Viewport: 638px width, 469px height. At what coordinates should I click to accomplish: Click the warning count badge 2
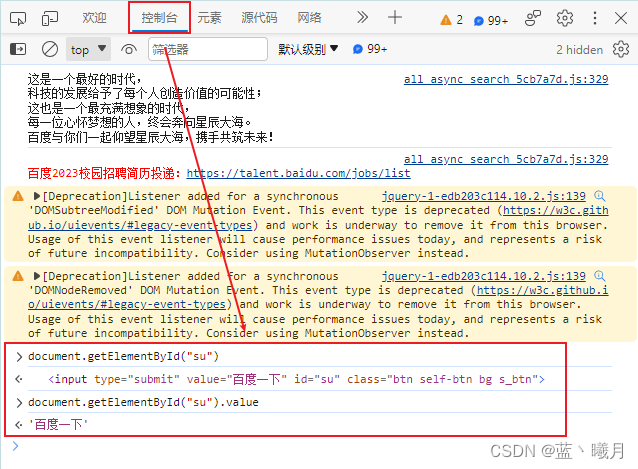(x=452, y=20)
